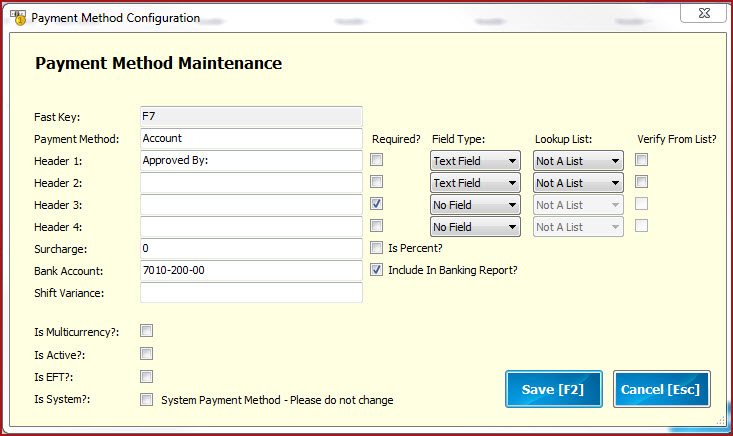Tick Verify From List for Header 1
This screenshot has height=436, width=733.
pyautogui.click(x=641, y=160)
